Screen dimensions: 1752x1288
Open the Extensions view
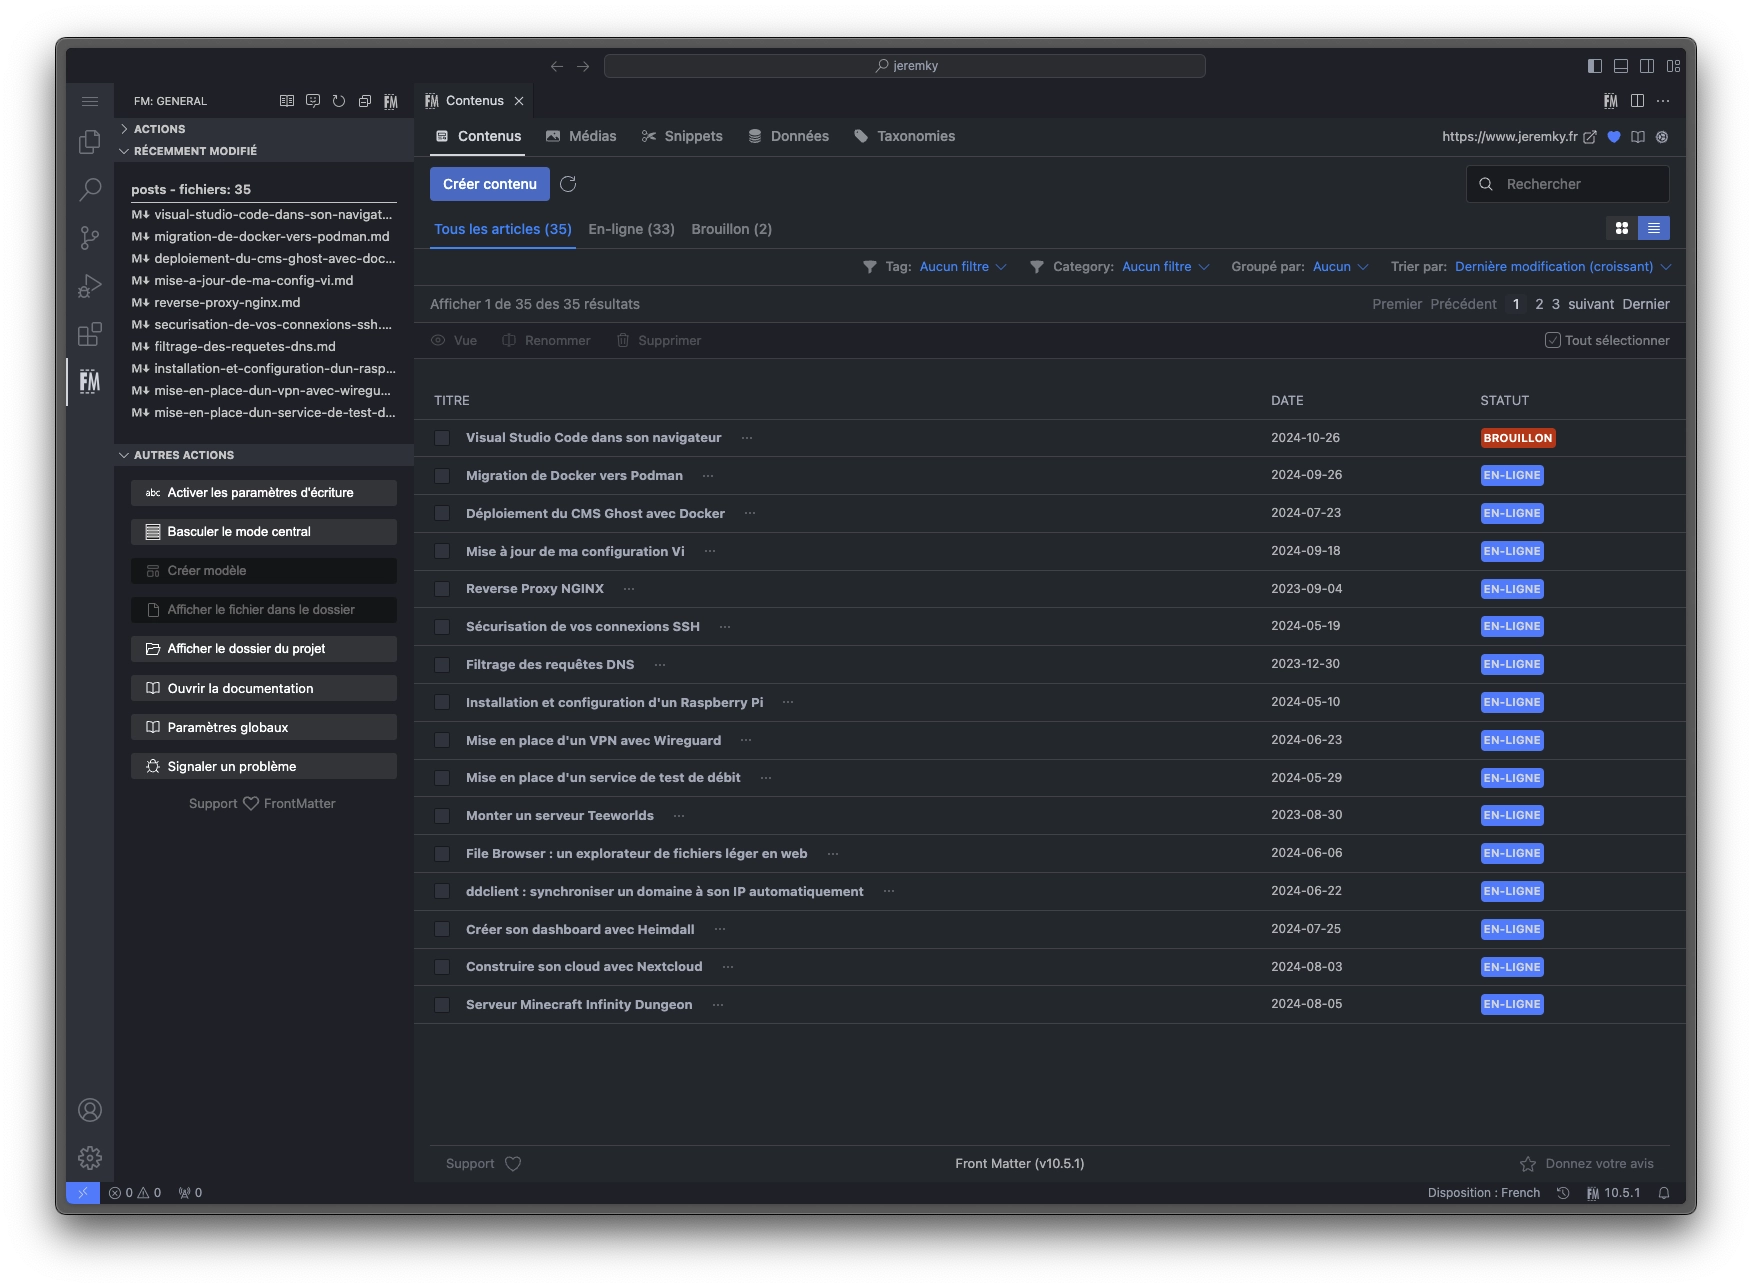[x=90, y=334]
